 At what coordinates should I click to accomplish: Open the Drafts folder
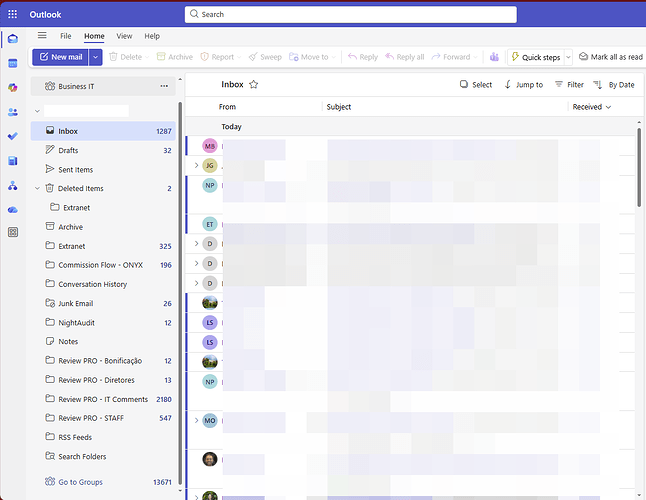[x=68, y=150]
